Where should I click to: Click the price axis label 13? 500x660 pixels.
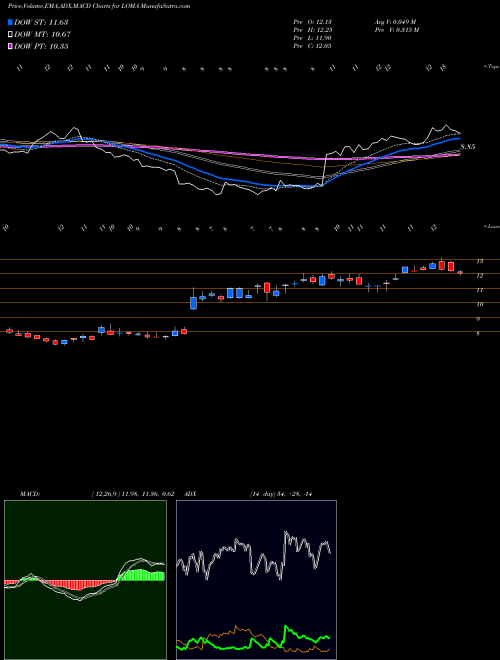coord(479,261)
